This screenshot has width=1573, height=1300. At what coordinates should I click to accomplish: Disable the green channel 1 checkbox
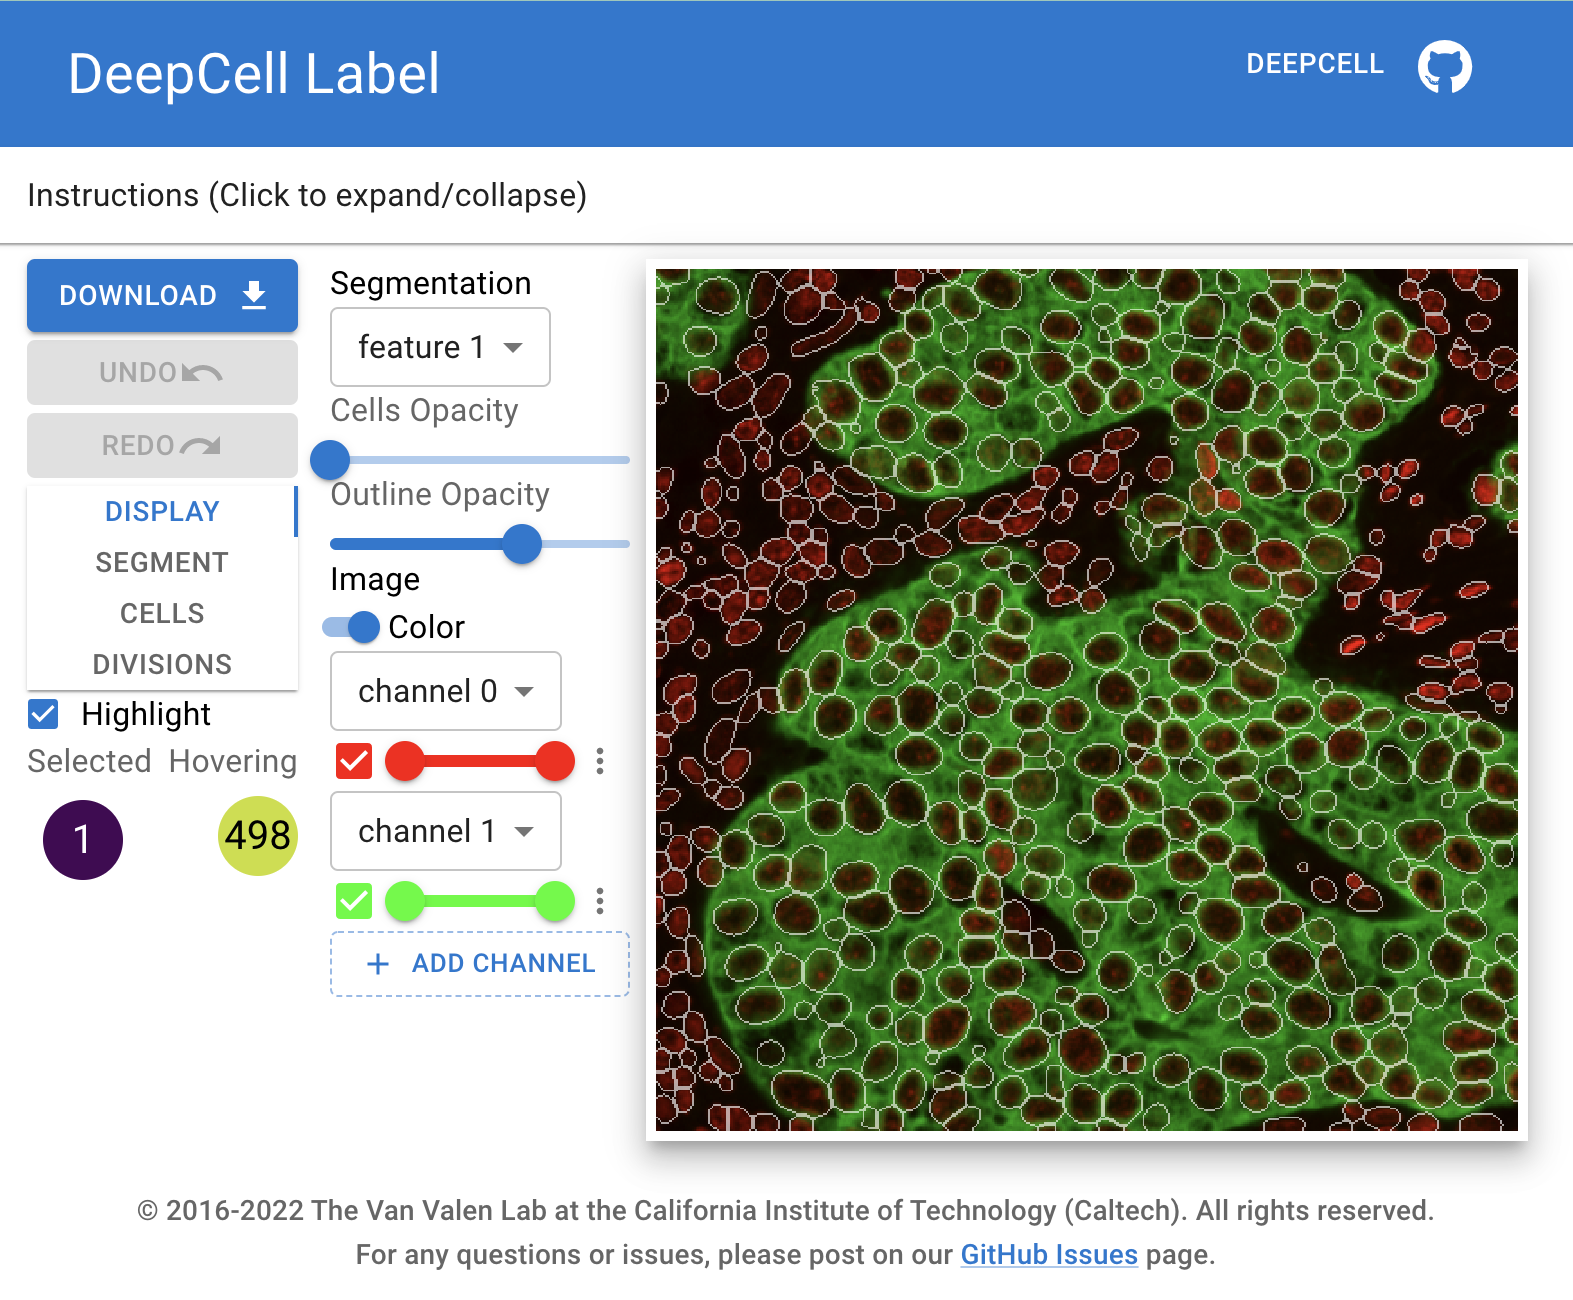click(x=354, y=901)
